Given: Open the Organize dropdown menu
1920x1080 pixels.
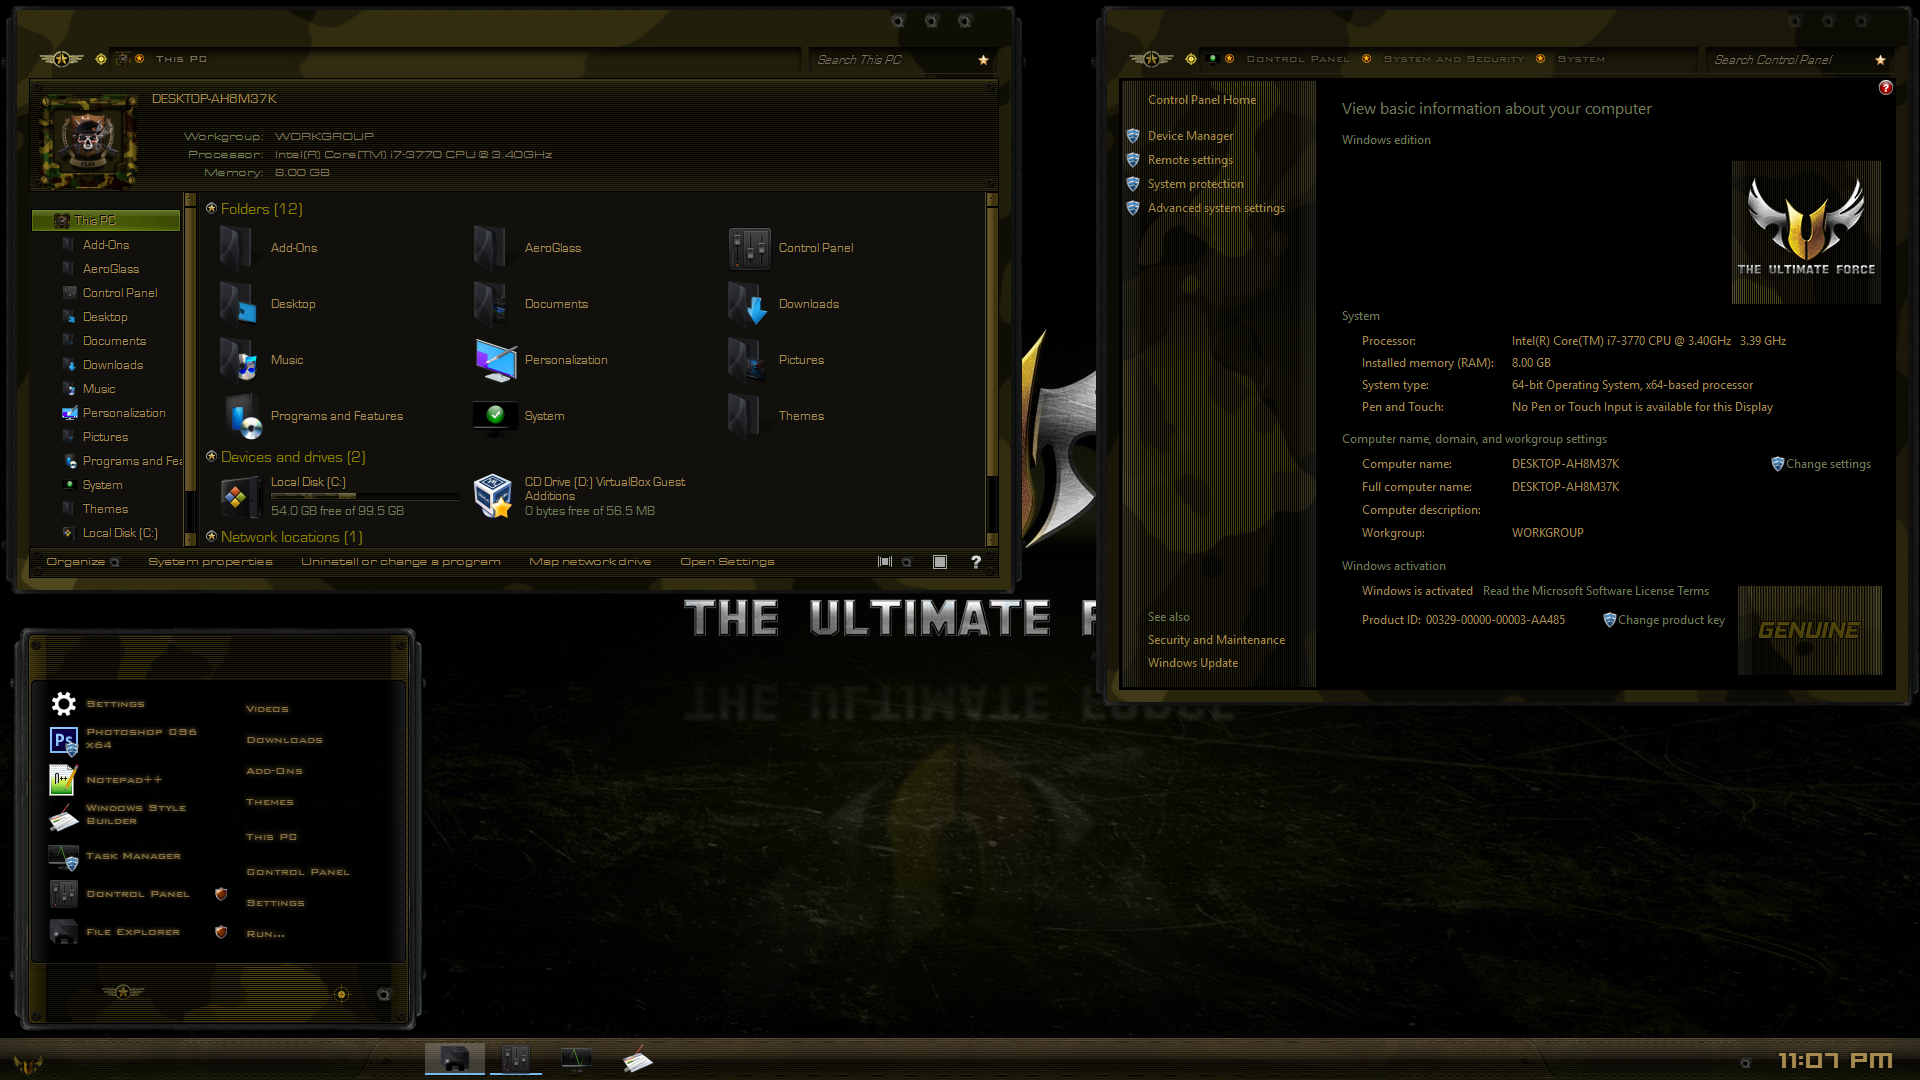Looking at the screenshot, I should pyautogui.click(x=83, y=562).
